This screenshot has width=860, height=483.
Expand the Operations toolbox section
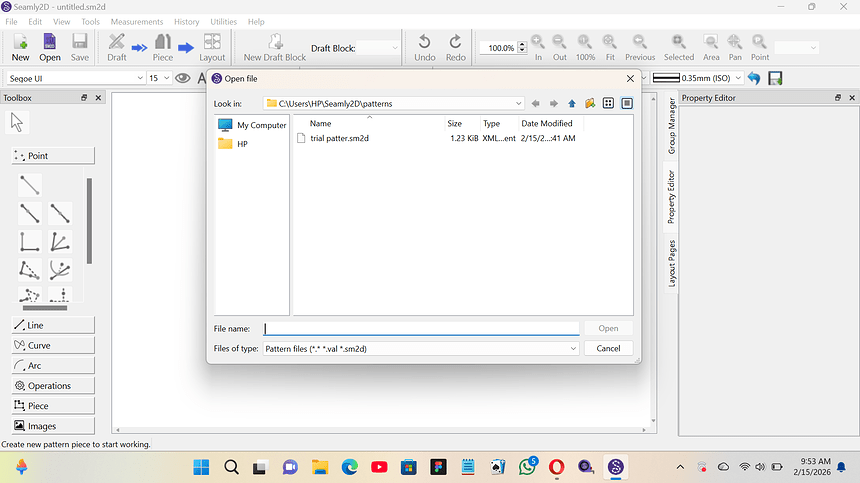click(x=53, y=385)
